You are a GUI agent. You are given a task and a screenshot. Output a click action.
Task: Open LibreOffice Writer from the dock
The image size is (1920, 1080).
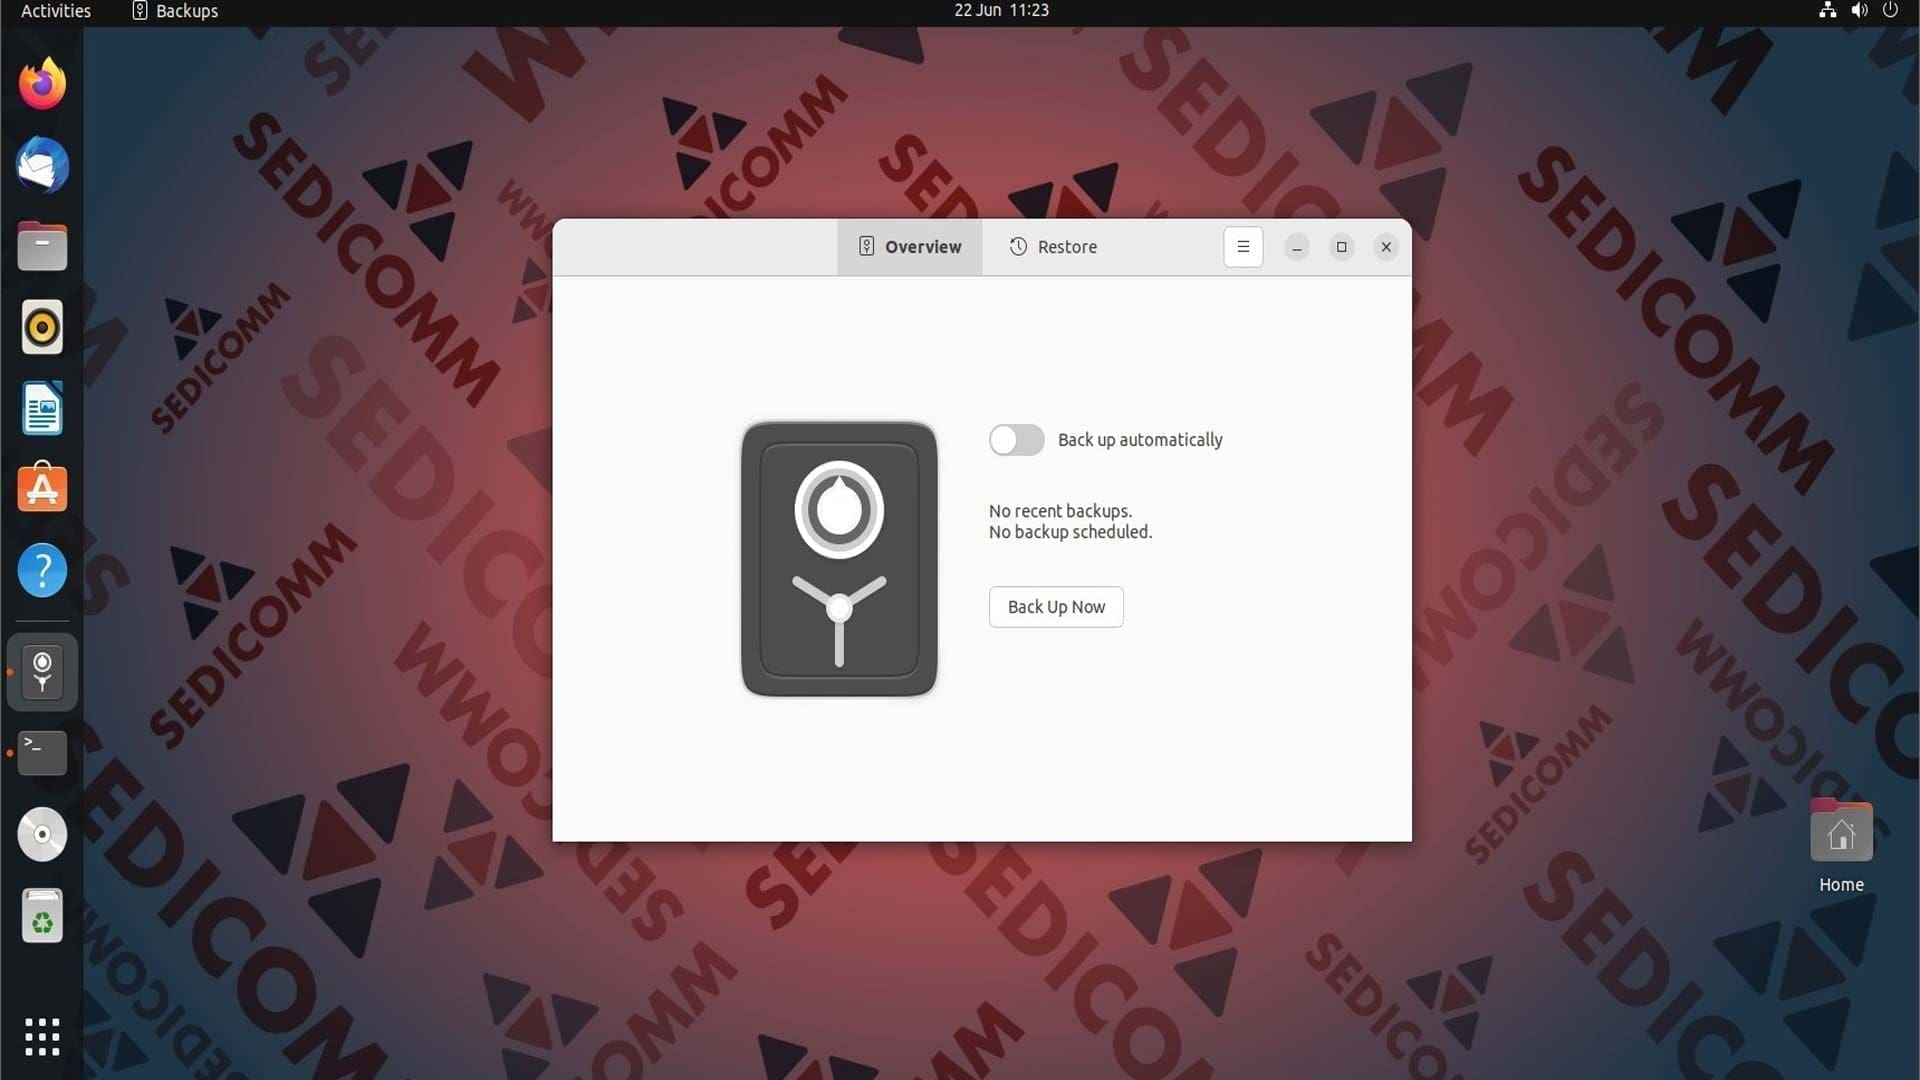click(x=42, y=408)
